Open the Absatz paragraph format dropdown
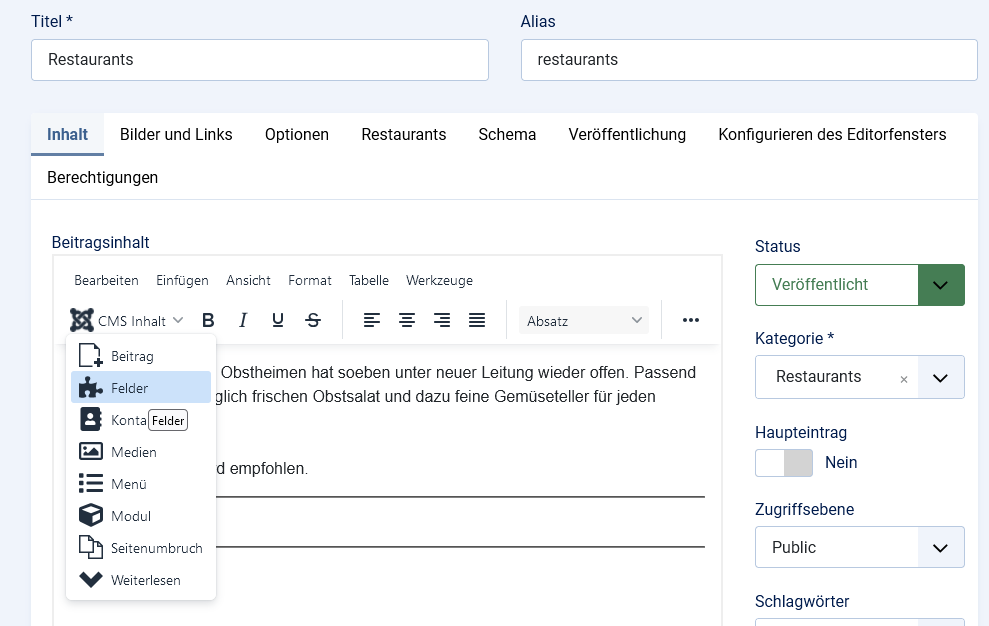Image resolution: width=989 pixels, height=626 pixels. (584, 321)
